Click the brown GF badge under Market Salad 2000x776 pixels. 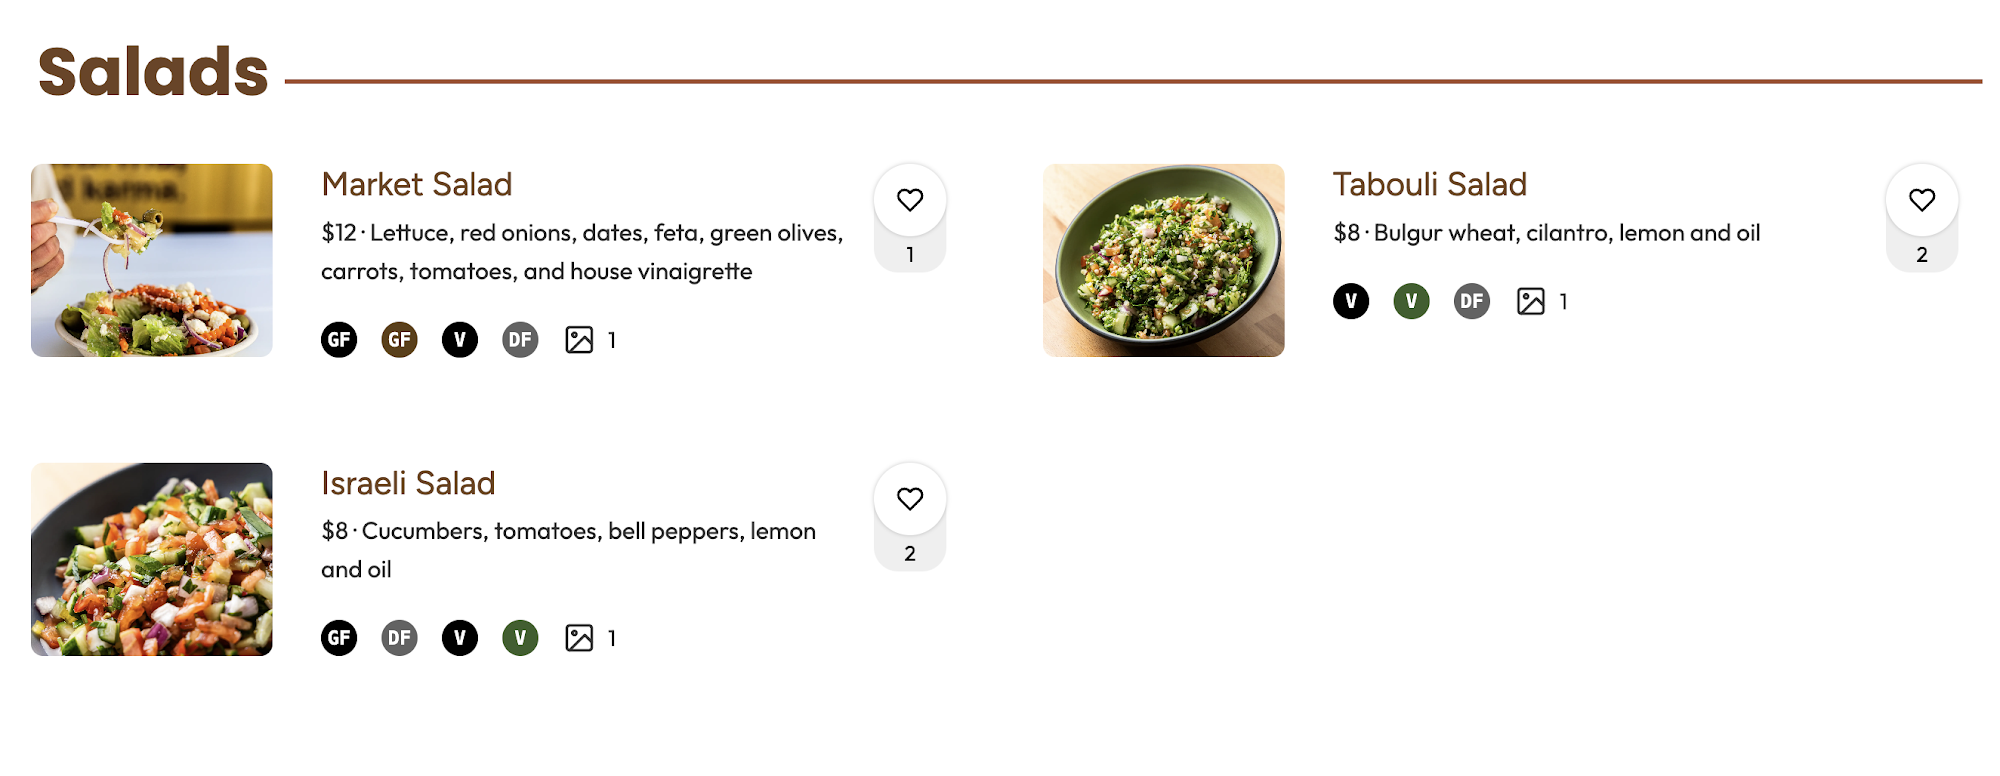(399, 340)
